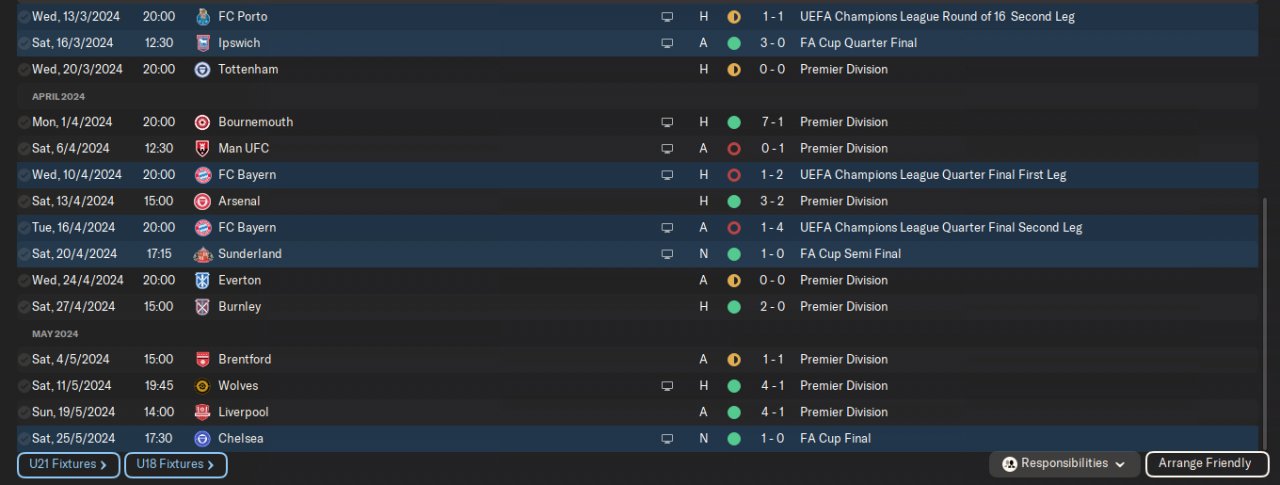
Task: Click the Liverpool club badge
Action: [x=202, y=412]
